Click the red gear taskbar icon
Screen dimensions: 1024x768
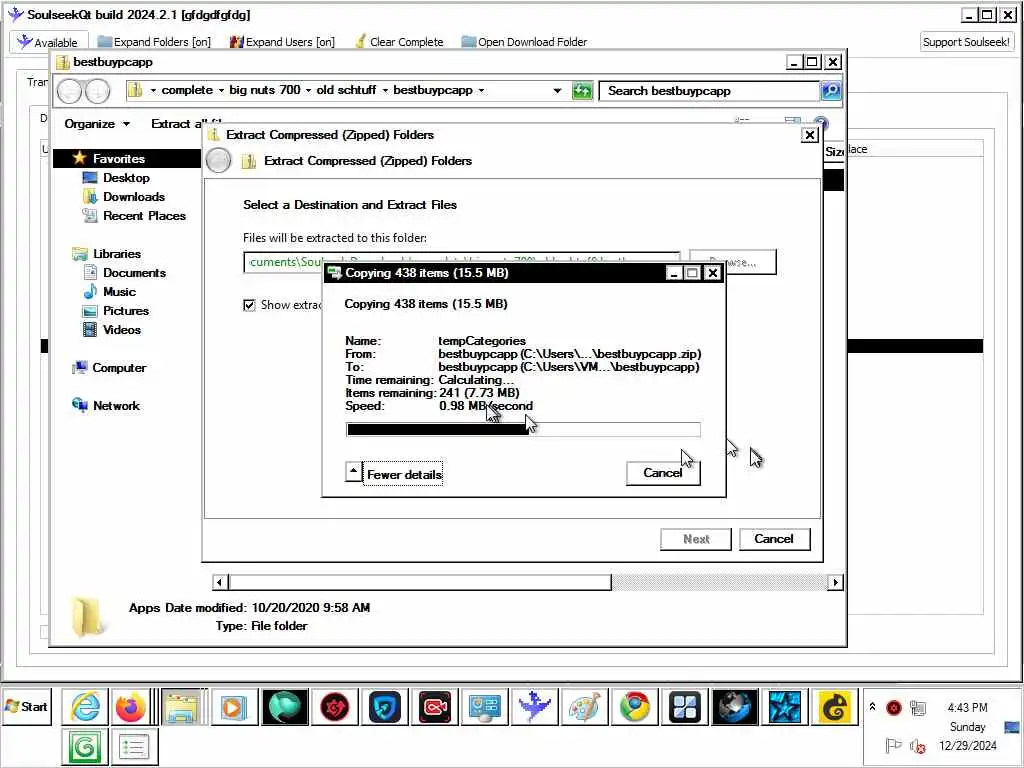pyautogui.click(x=334, y=707)
